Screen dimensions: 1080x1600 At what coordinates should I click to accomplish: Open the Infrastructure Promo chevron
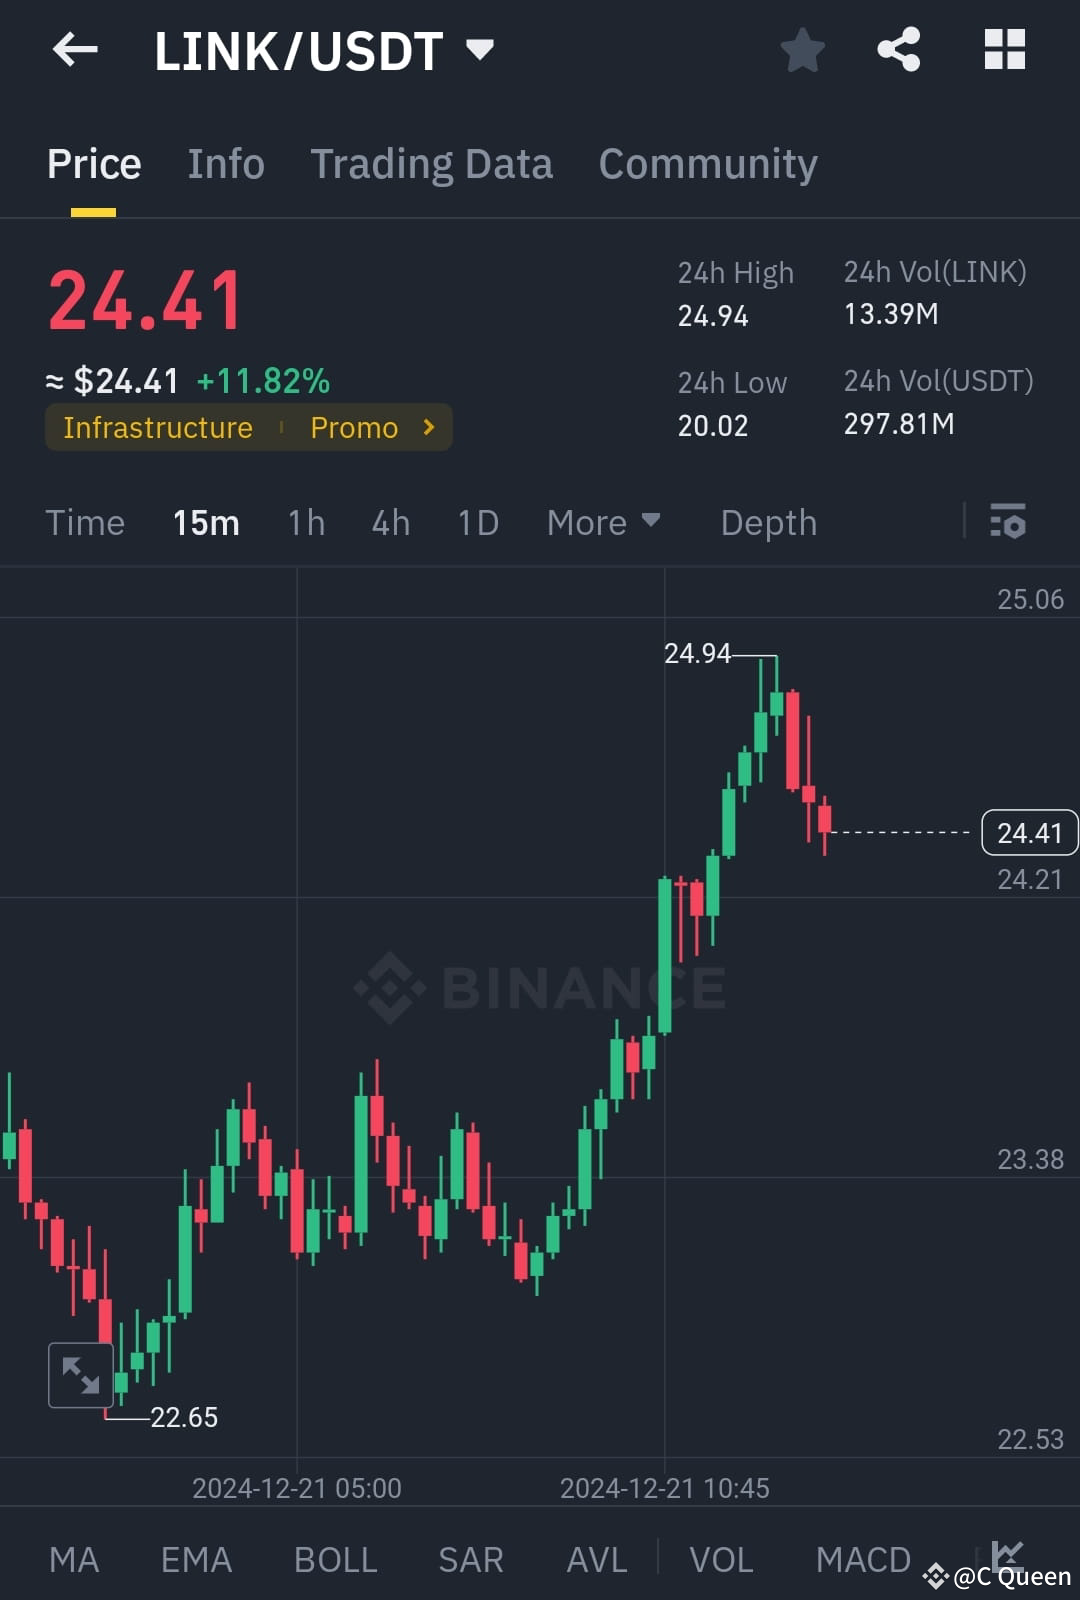tap(428, 427)
